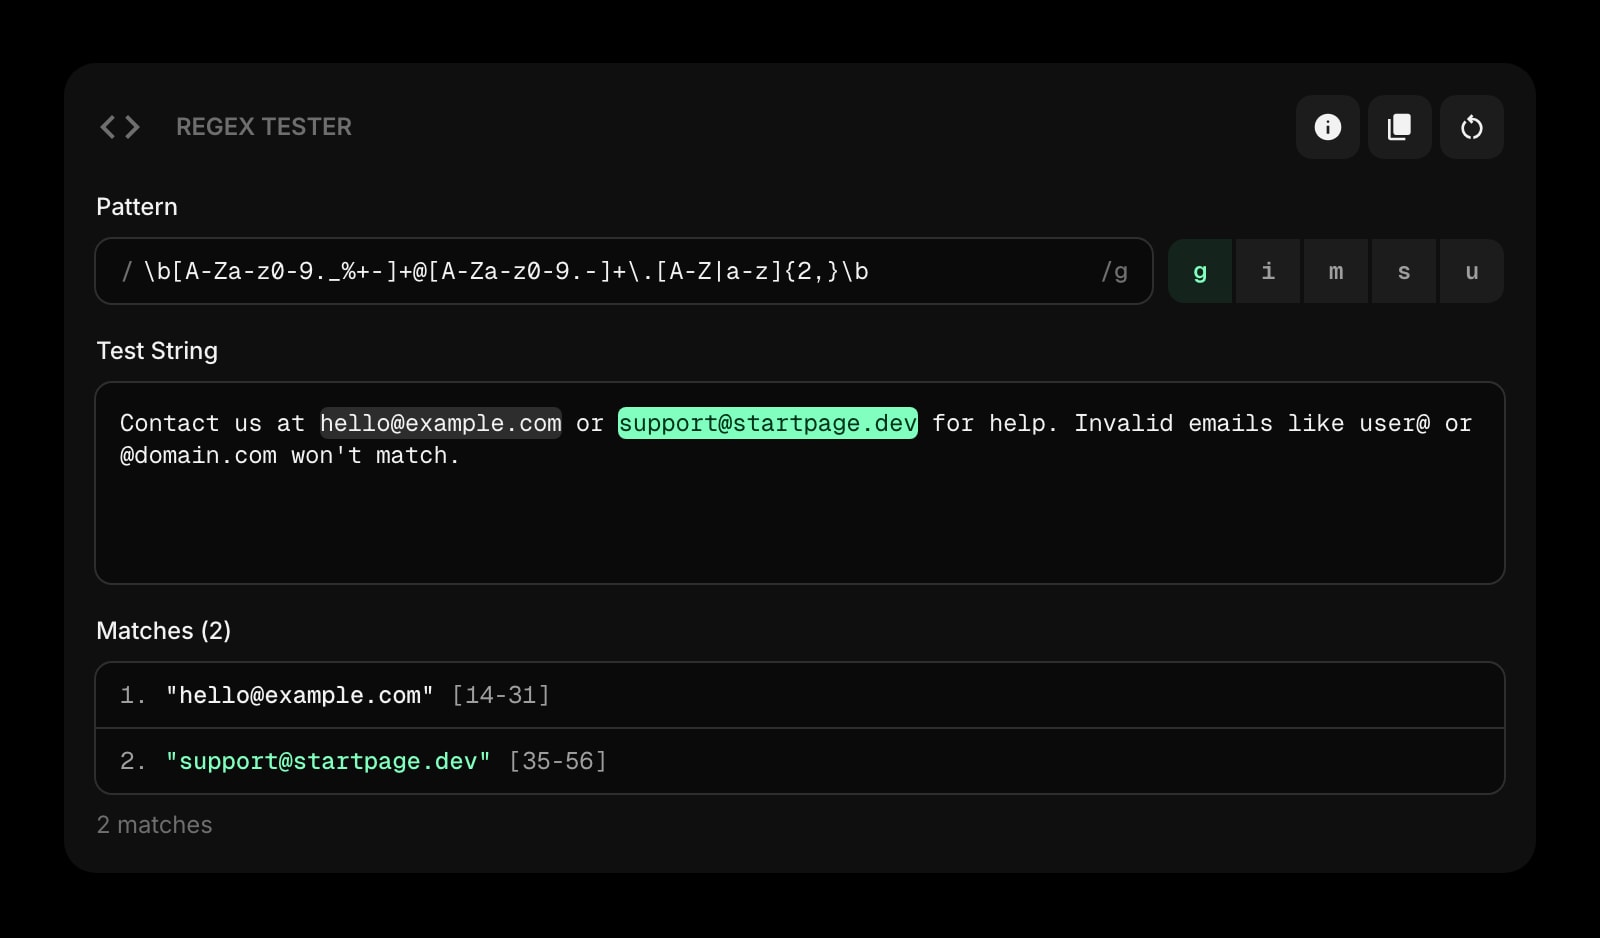Viewport: 1600px width, 938px height.
Task: Select match 2 support@startpage.dev in results
Action: click(329, 760)
